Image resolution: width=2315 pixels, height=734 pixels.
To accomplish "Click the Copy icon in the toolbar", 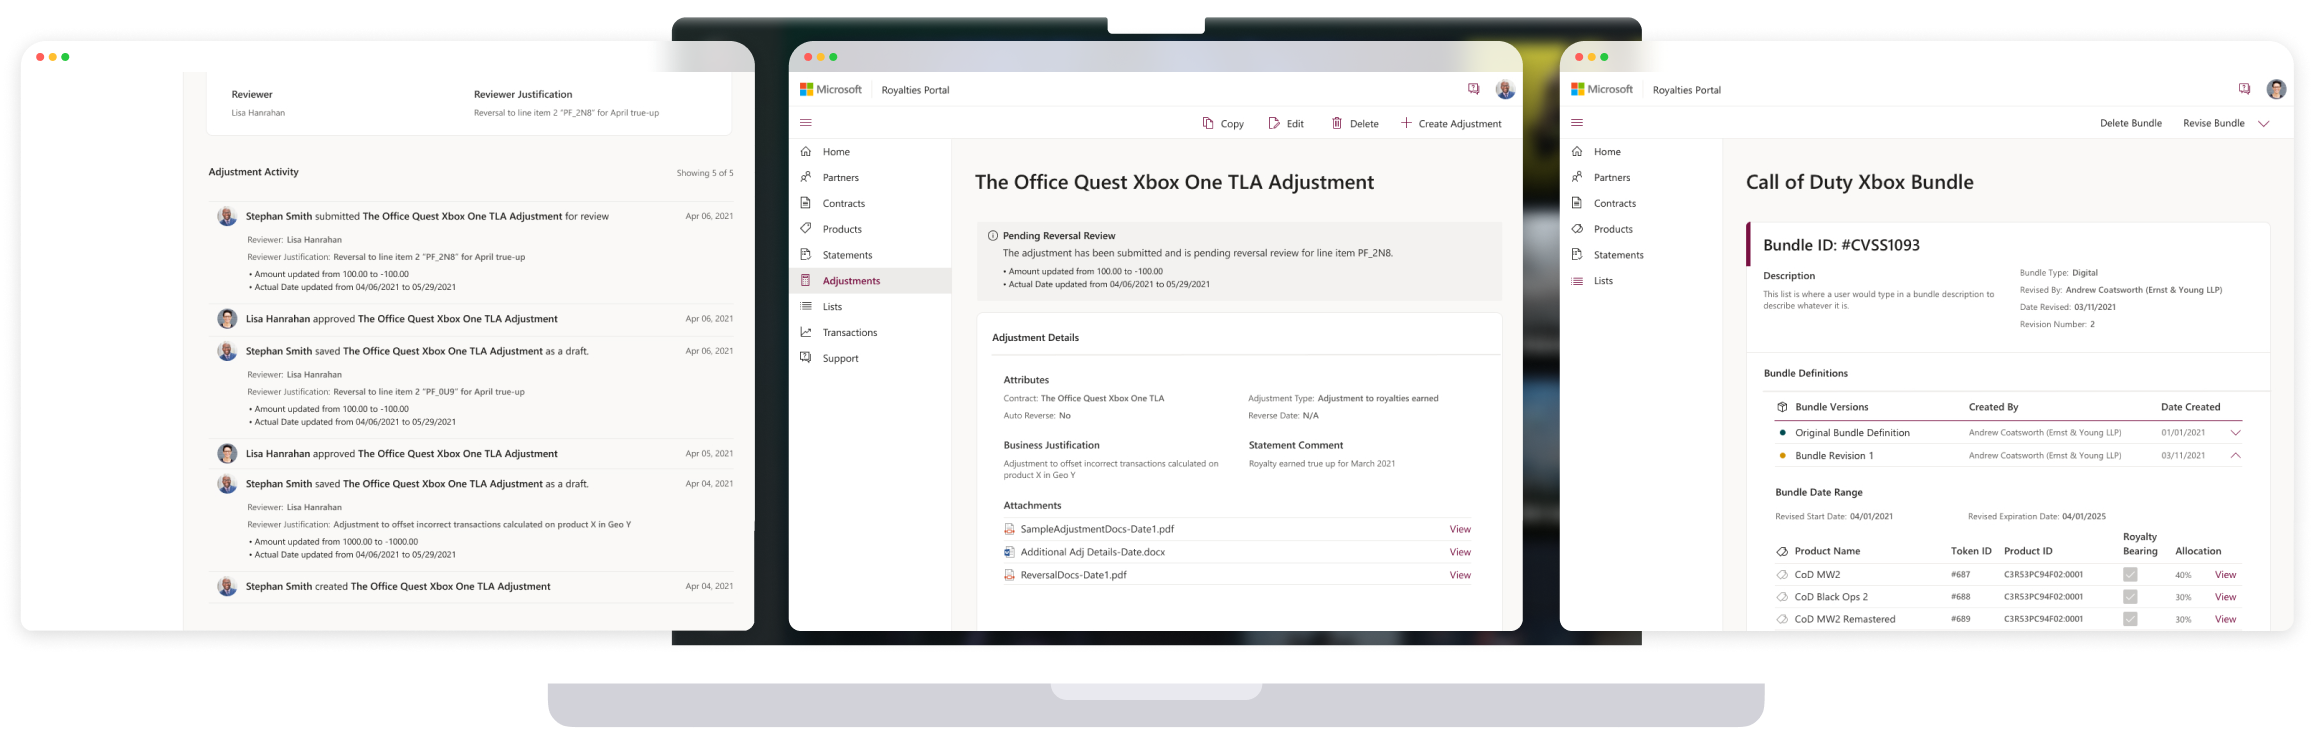I will click(x=1208, y=123).
